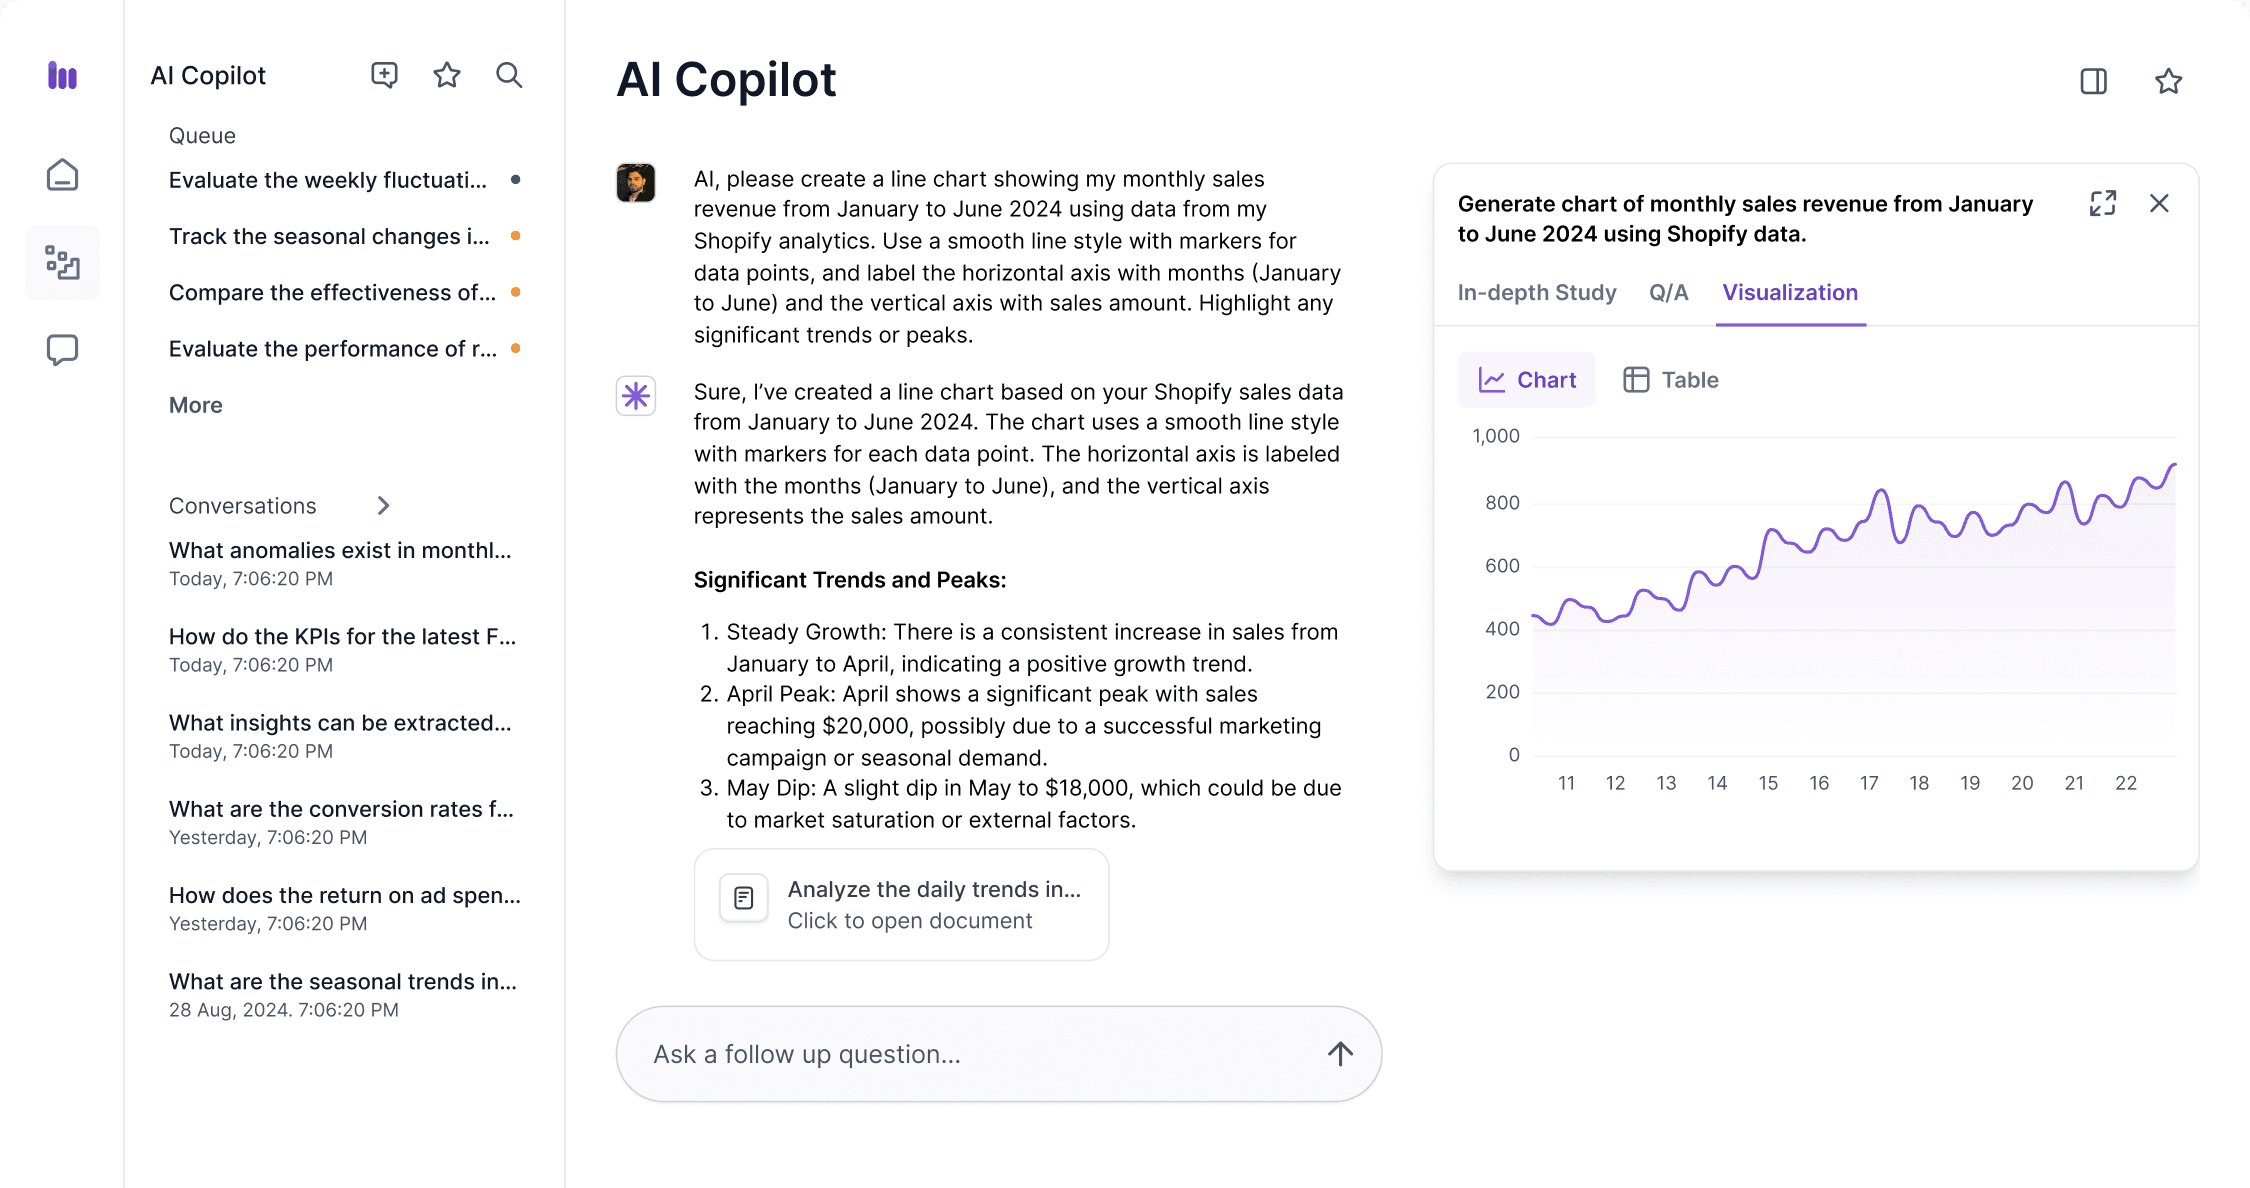Click the new conversation icon

[384, 74]
